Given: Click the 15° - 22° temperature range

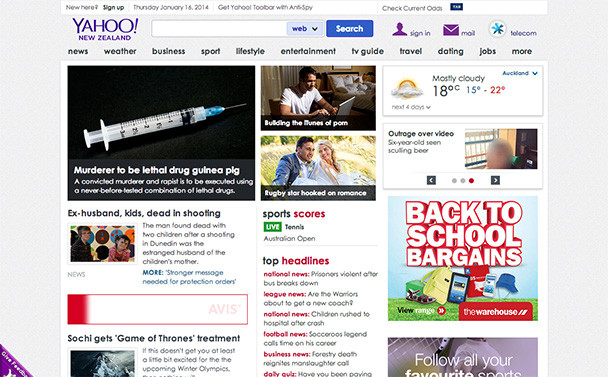Looking at the screenshot, I should (x=485, y=90).
